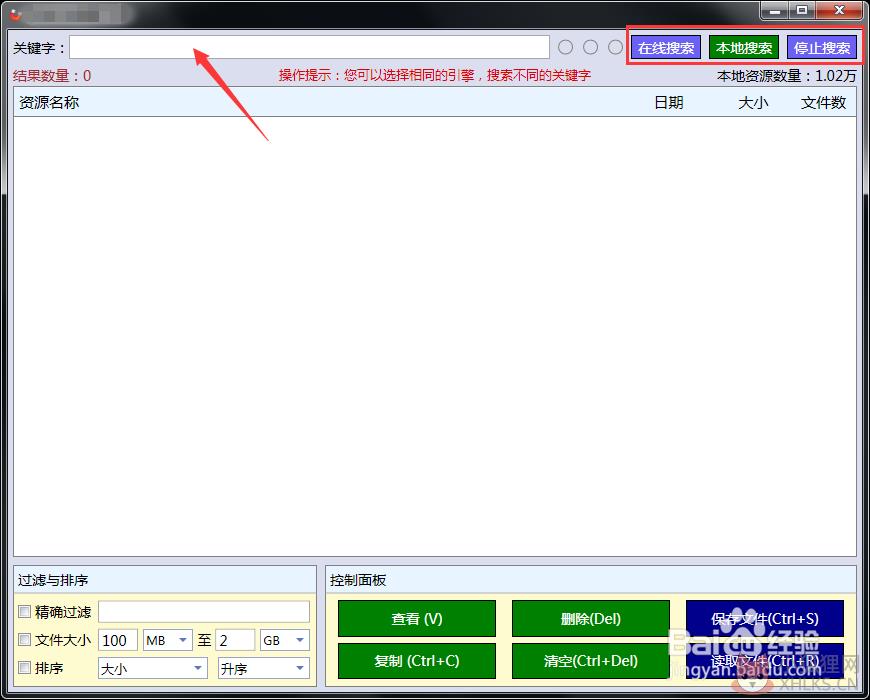Click the 复制 (Ctrl+C) button
The image size is (870, 700).
pos(417,661)
